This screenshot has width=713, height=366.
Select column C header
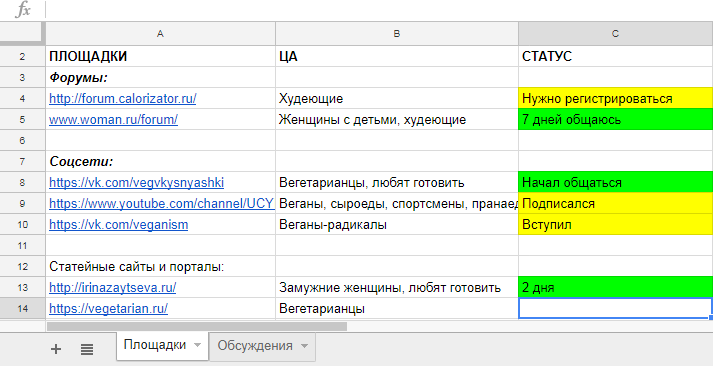(615, 34)
